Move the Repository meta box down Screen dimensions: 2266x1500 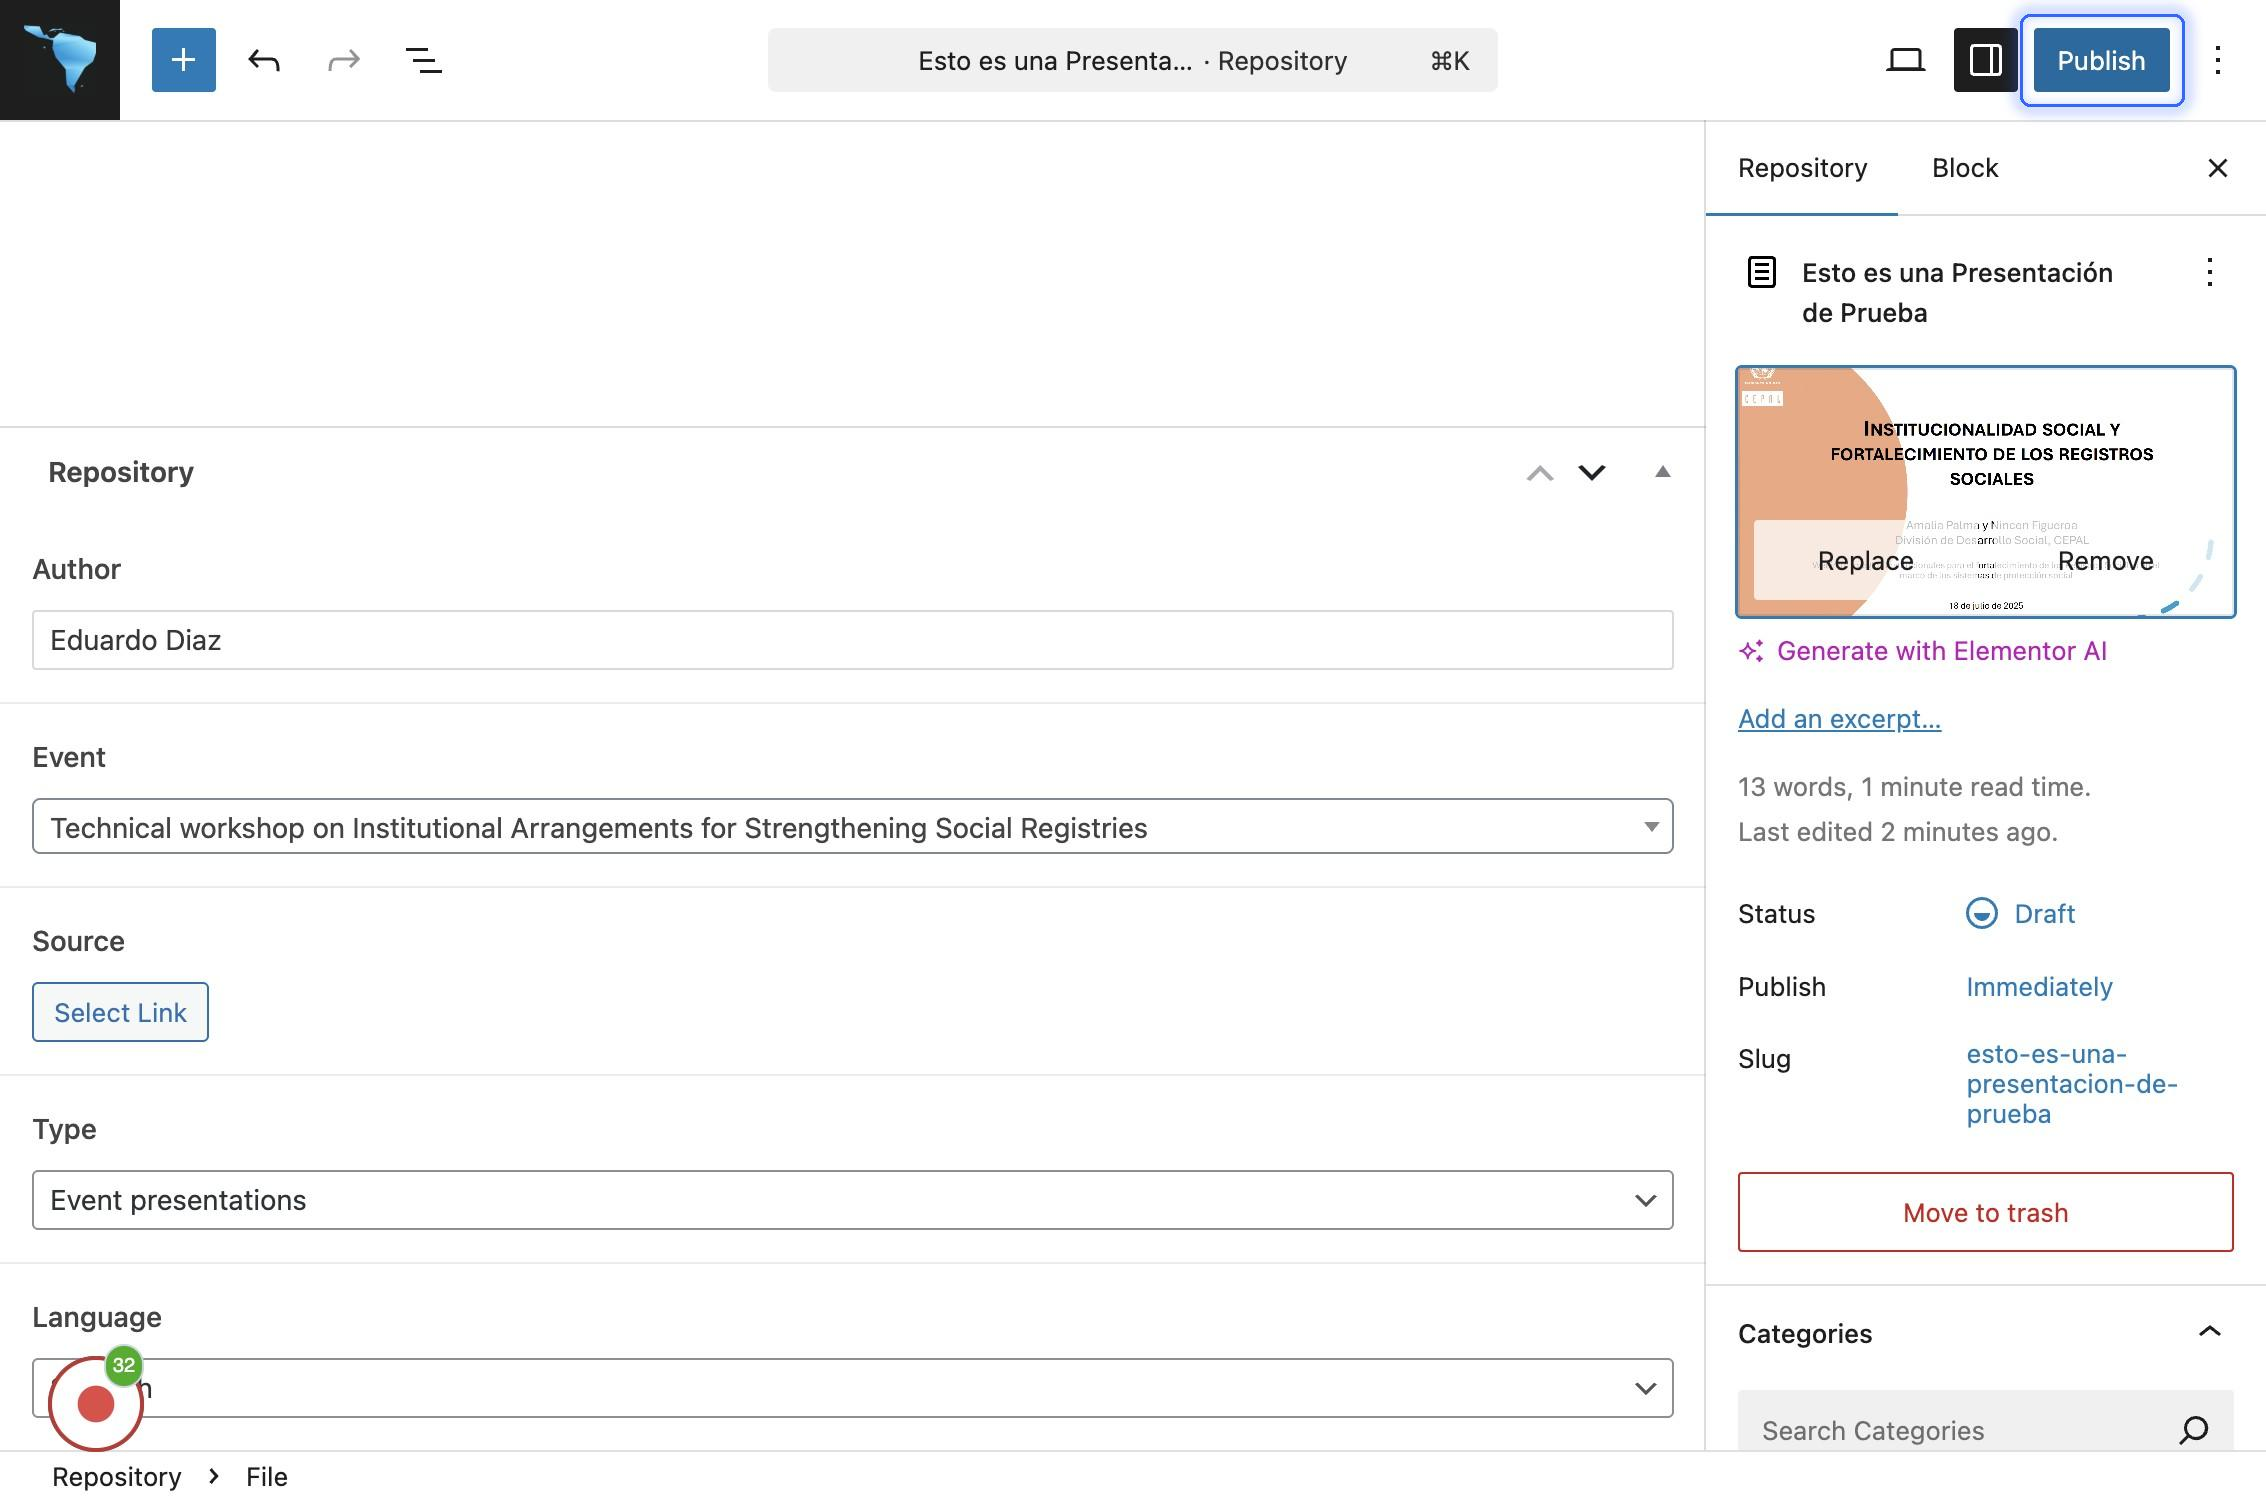point(1591,472)
